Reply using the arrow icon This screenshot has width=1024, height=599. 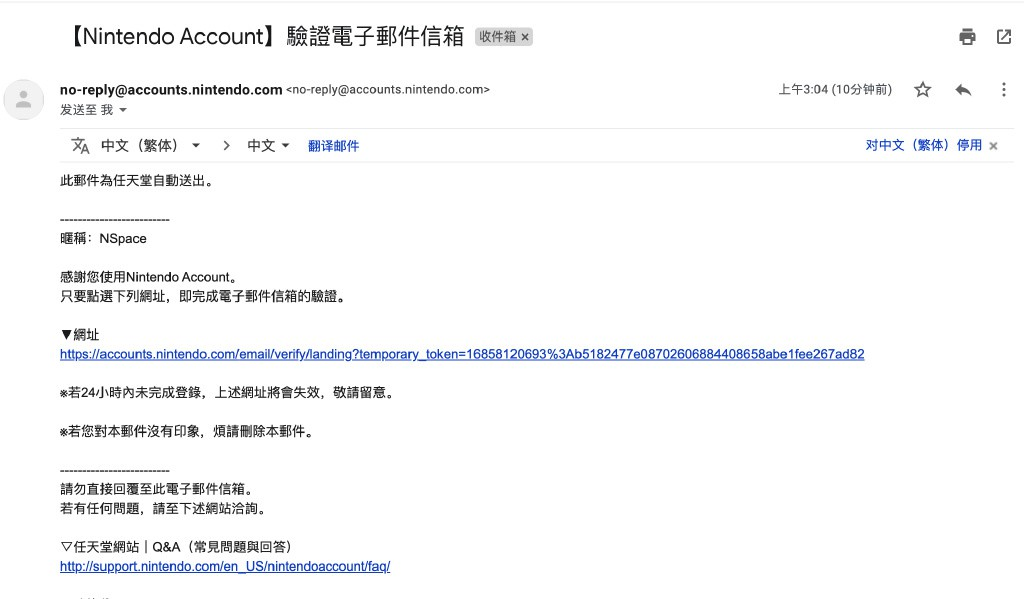tap(963, 89)
